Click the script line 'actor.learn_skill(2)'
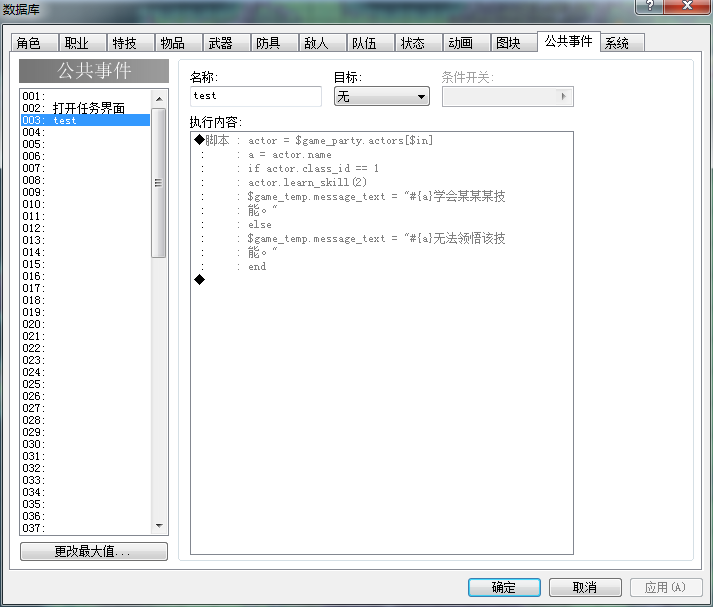The image size is (713, 607). [x=382, y=182]
